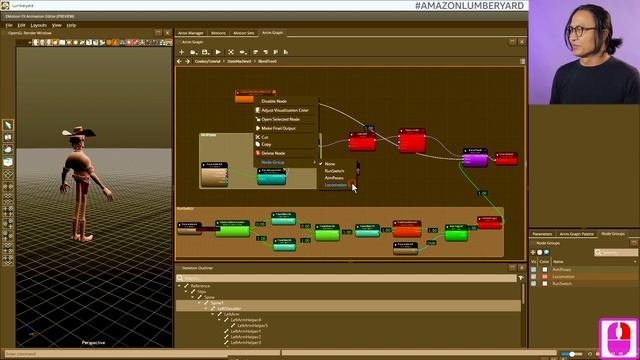640x360 pixels.
Task: Toggle visibility checkbox for RunSwitch group
Action: [x=533, y=284]
